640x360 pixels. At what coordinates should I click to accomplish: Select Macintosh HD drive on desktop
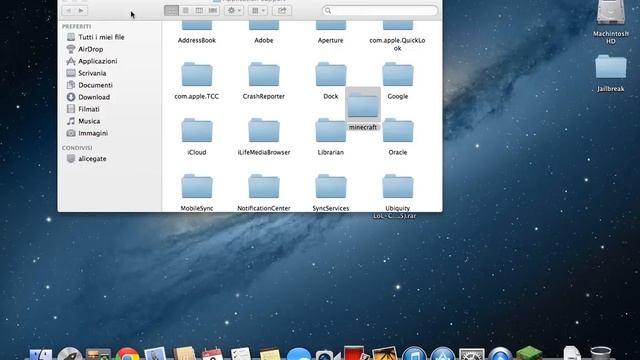pos(611,13)
